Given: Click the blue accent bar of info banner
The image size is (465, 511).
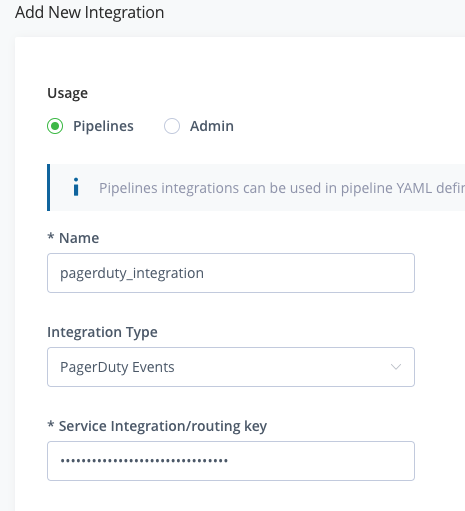Looking at the screenshot, I should [x=49, y=187].
